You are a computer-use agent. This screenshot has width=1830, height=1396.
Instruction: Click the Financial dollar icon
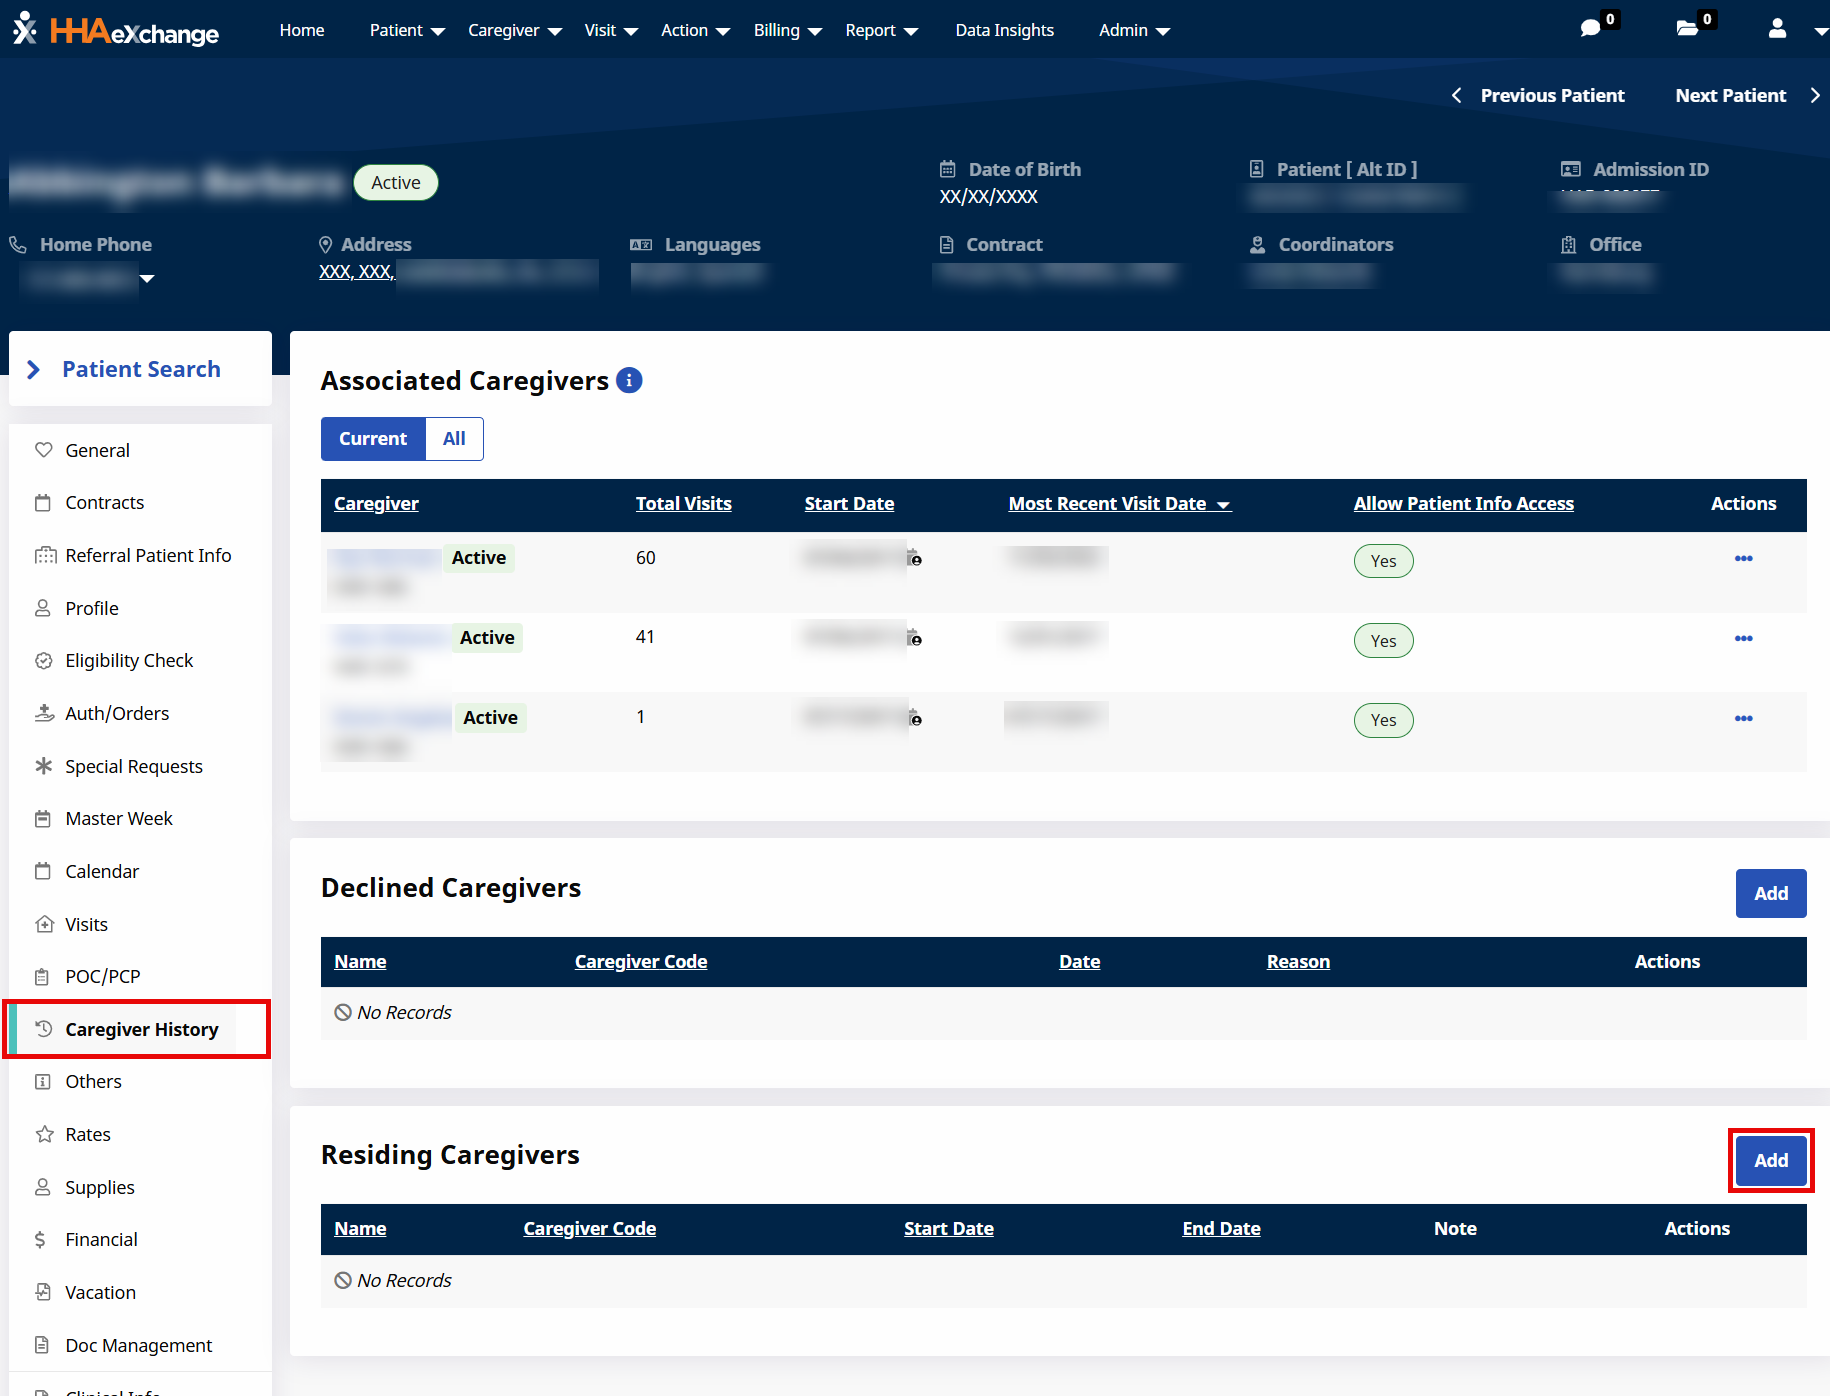point(40,1240)
